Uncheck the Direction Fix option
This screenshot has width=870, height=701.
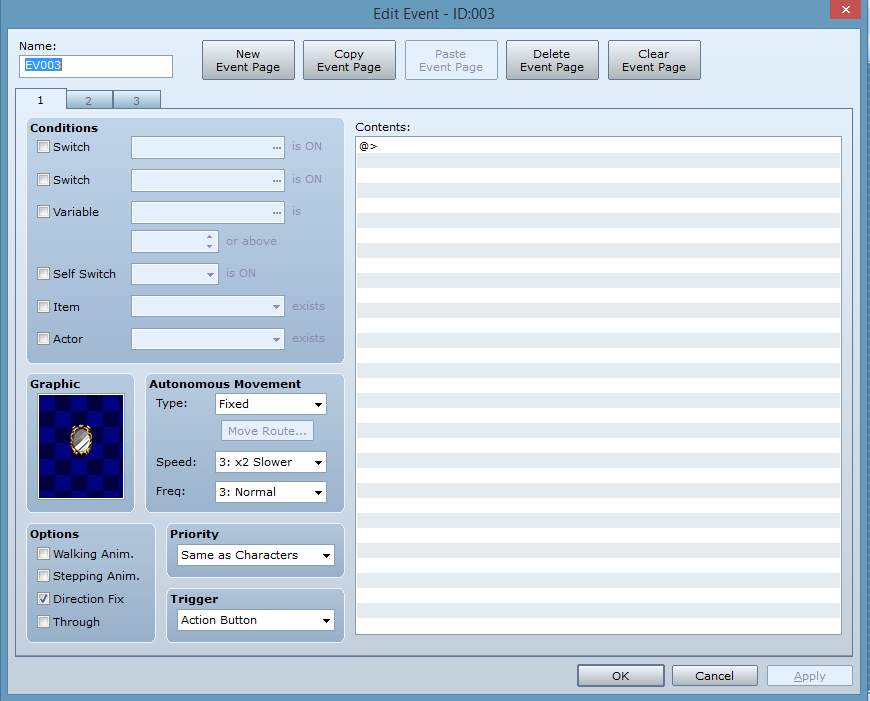43,599
